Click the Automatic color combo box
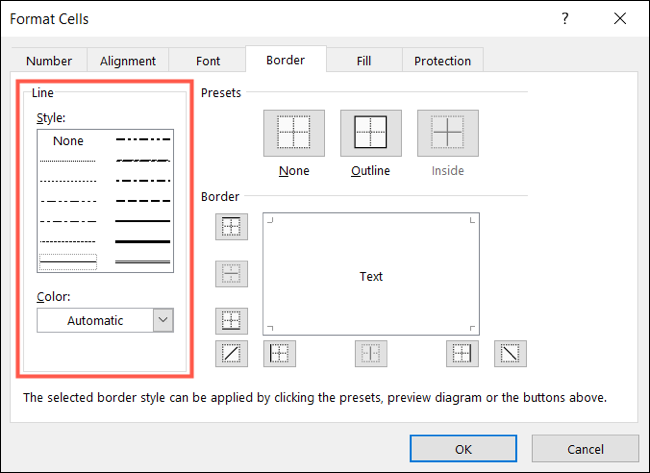This screenshot has height=473, width=650. (95, 320)
